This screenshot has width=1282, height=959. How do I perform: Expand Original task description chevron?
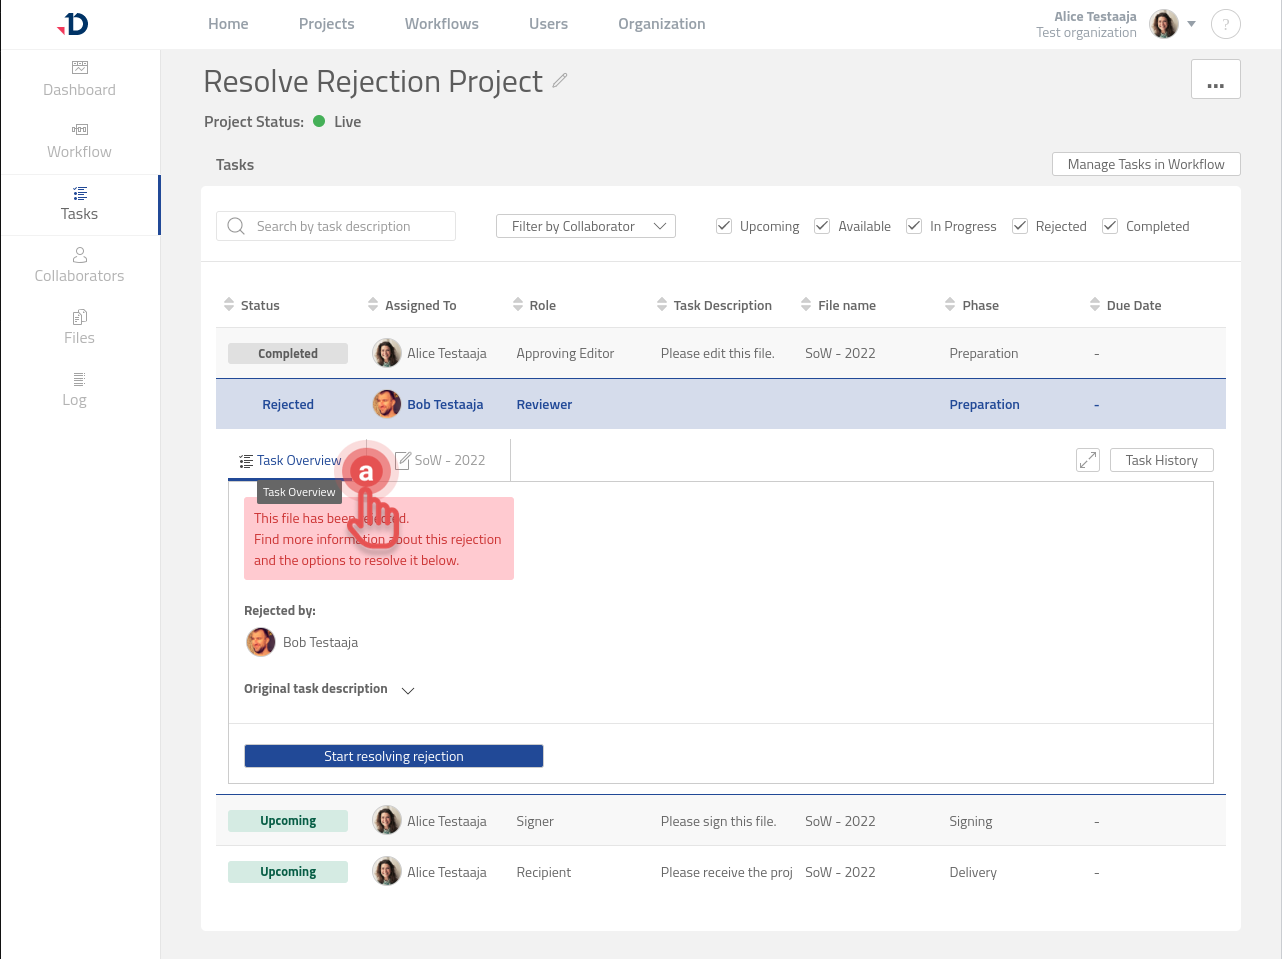pos(408,690)
